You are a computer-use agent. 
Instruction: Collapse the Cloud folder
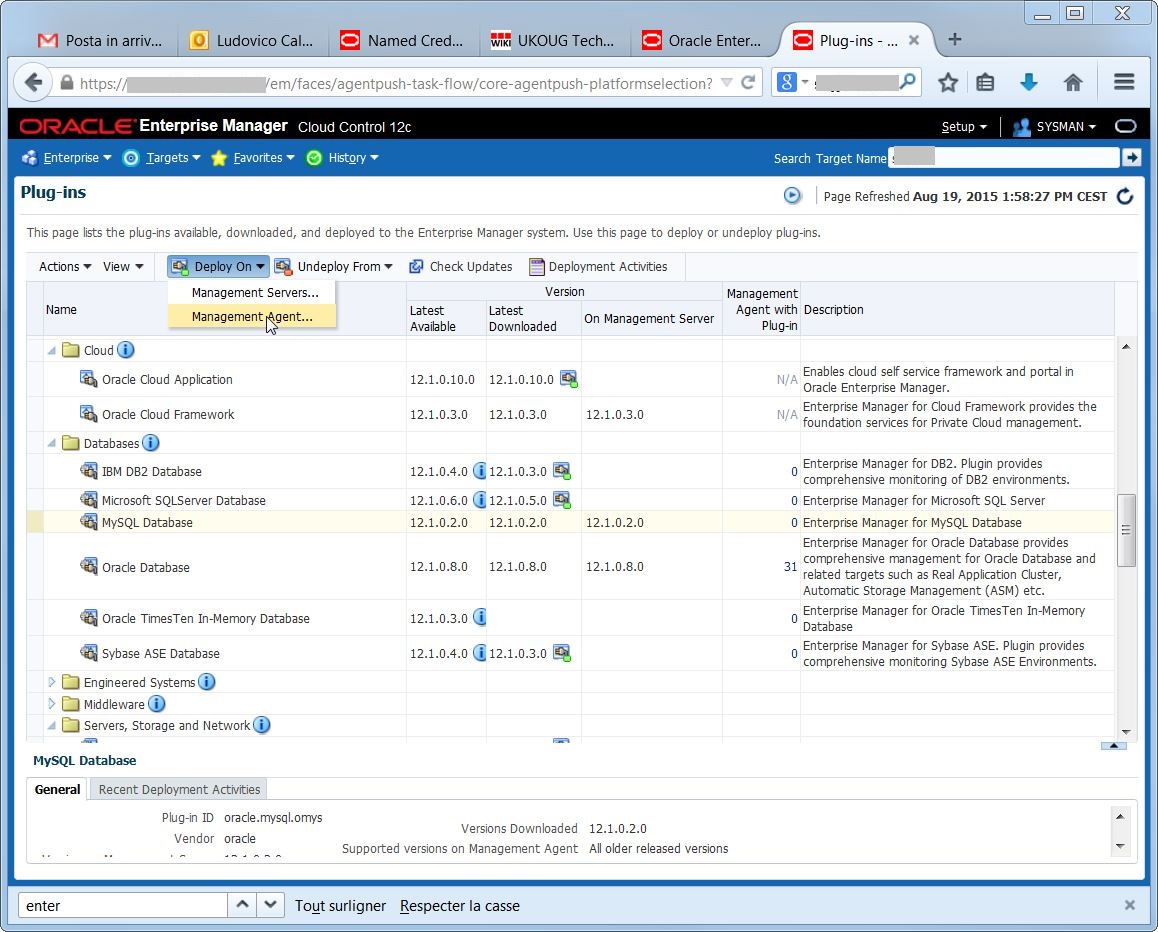coord(52,350)
